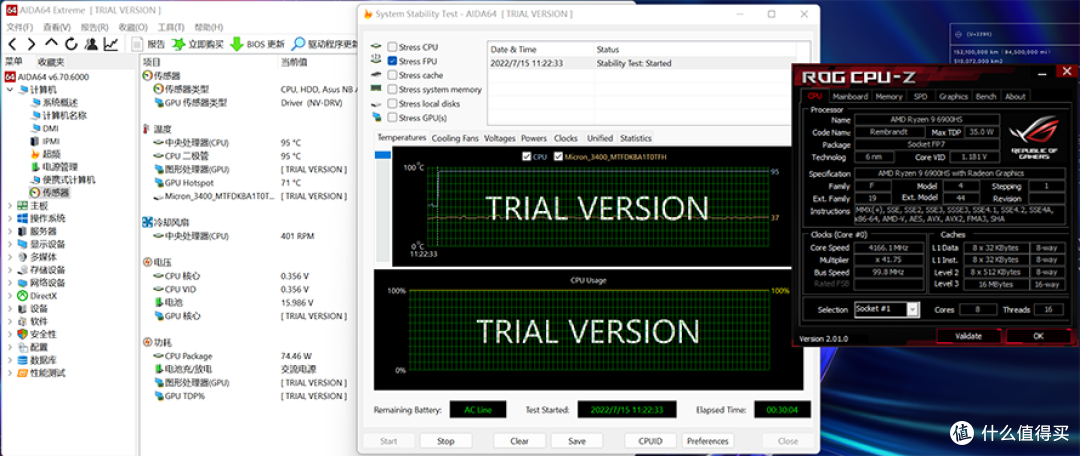Click the line chart icon in AIDA64 toolbar
The width and height of the screenshot is (1080, 456).
[x=111, y=44]
